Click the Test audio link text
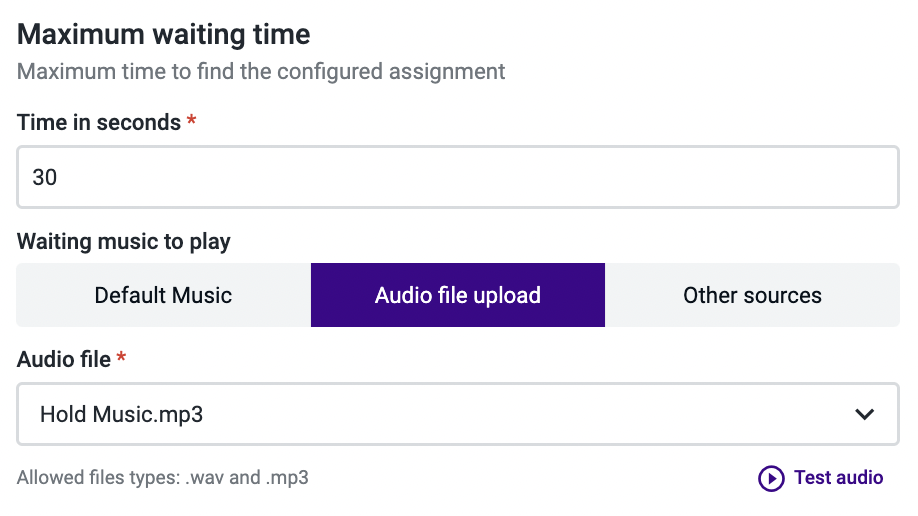Screen dimensions: 918x516 (838, 478)
